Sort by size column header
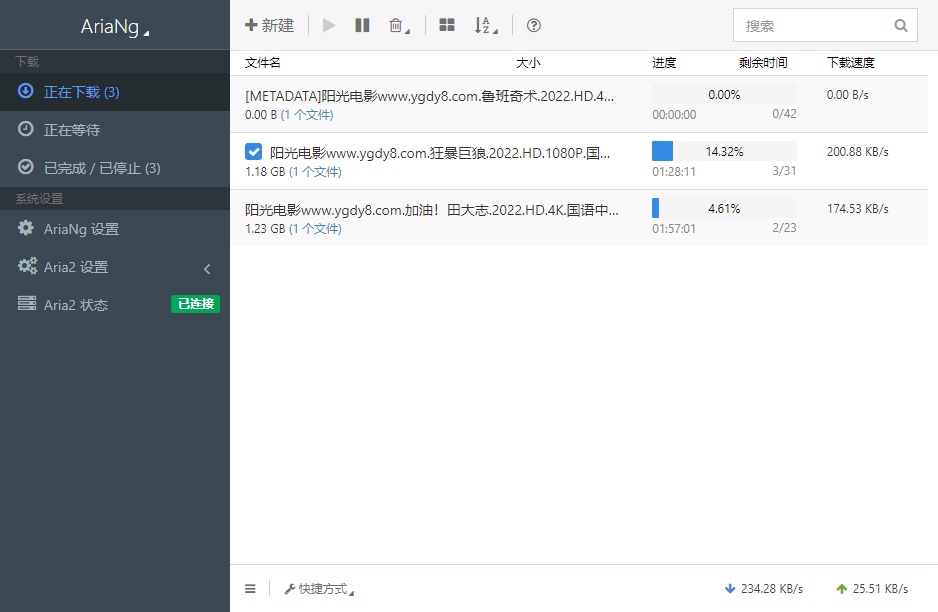Viewport: 938px width, 612px height. click(x=528, y=63)
